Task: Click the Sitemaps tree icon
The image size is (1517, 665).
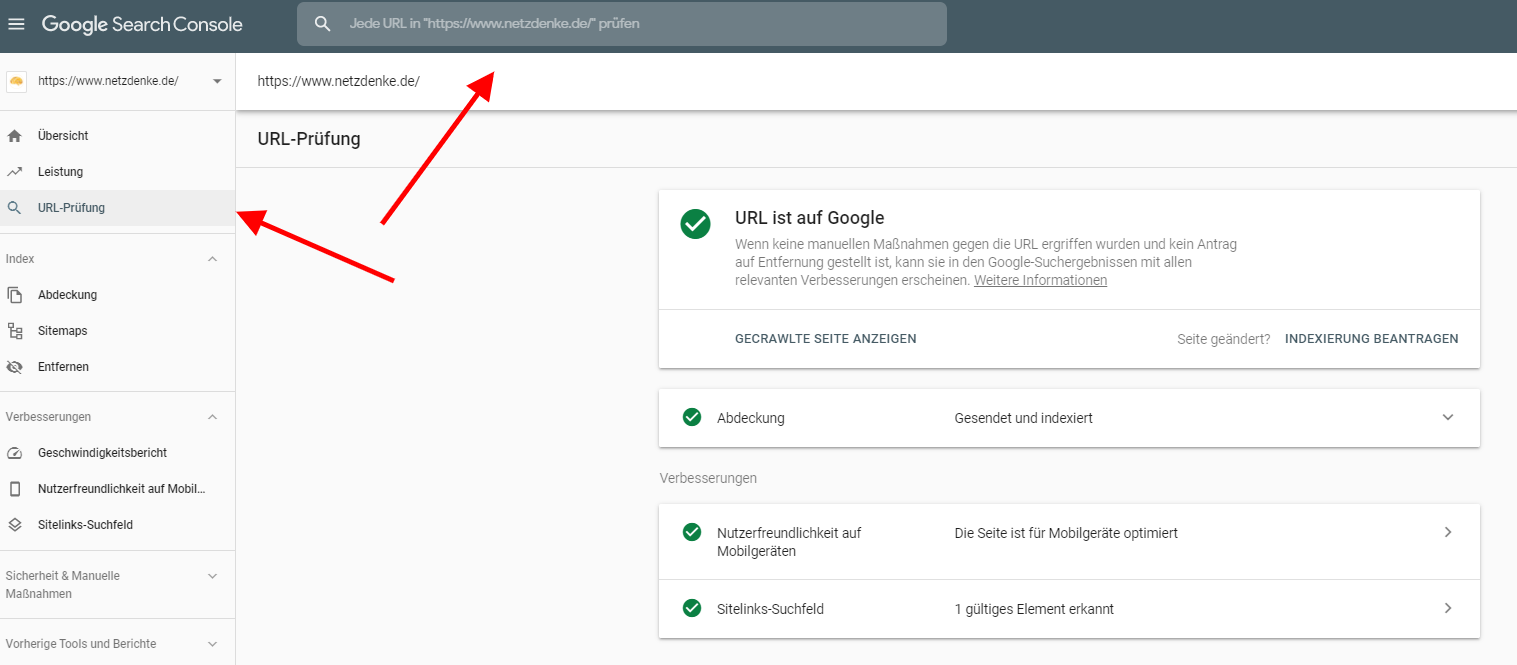Action: pos(14,331)
